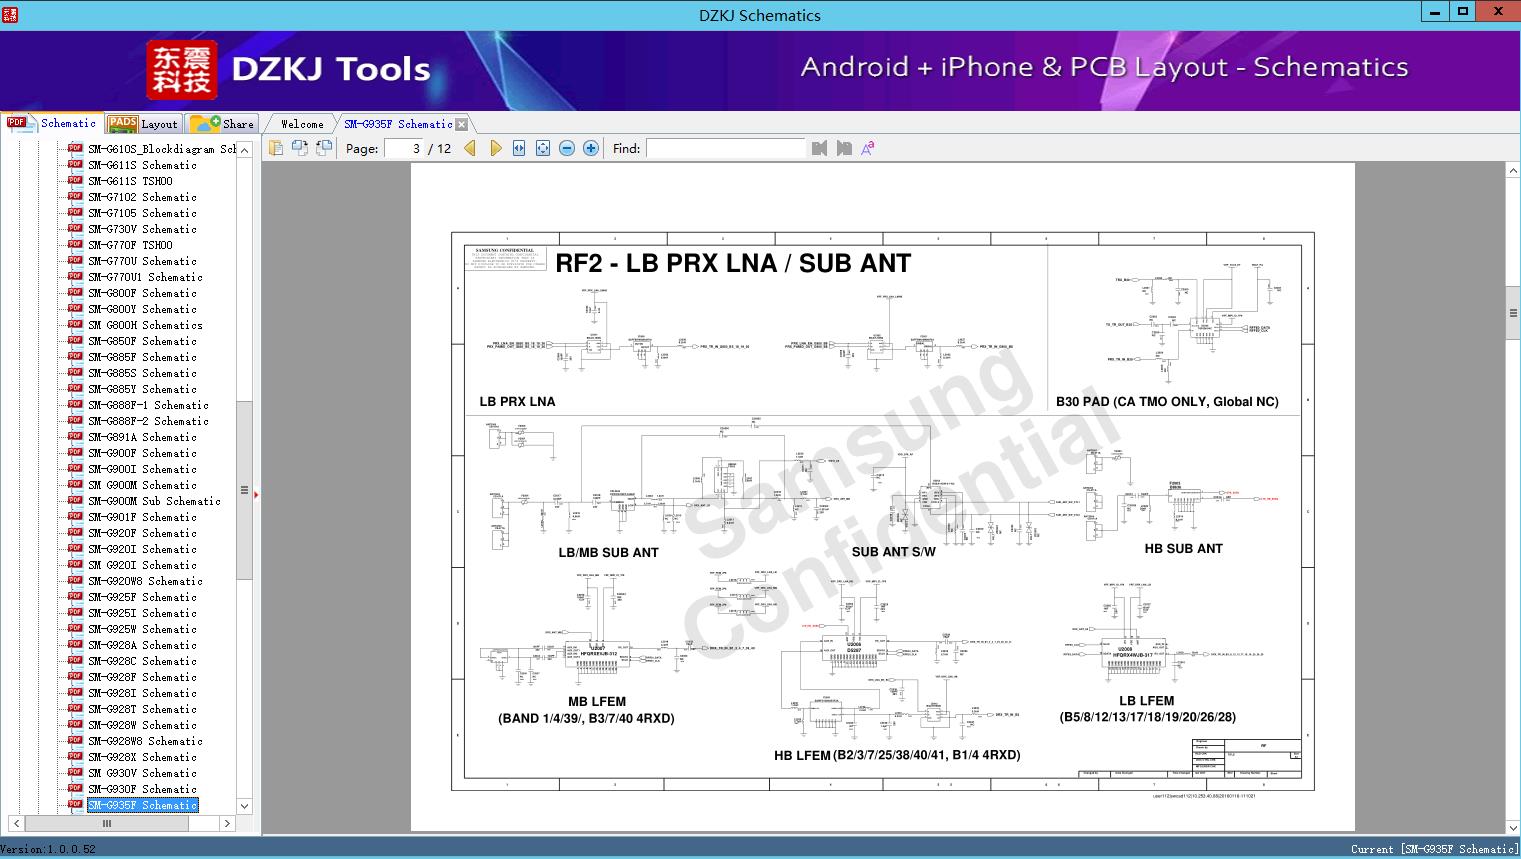Screen dimensions: 1521x859
Task: Close the SM-G935F Schematic tab
Action: [461, 124]
